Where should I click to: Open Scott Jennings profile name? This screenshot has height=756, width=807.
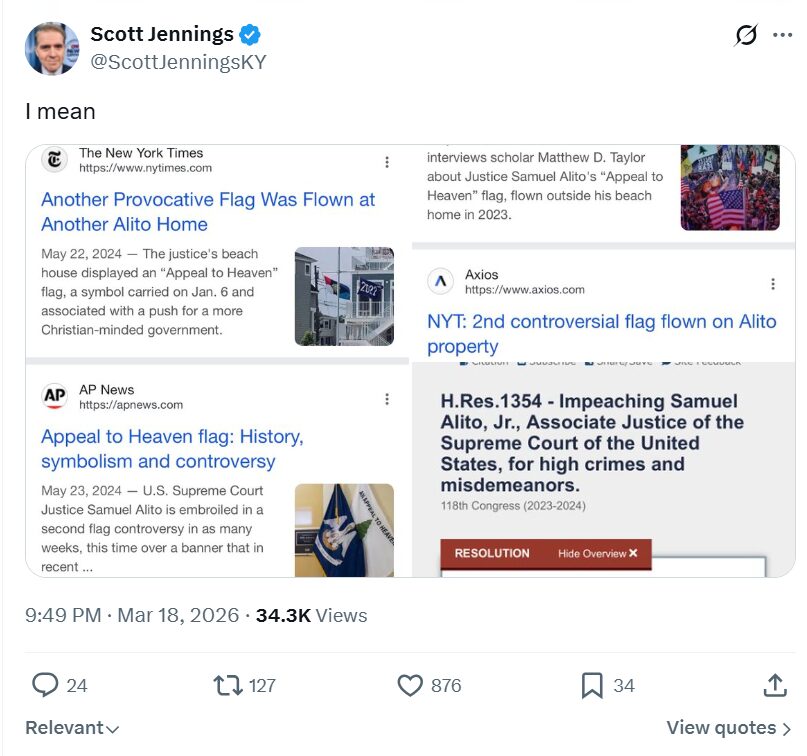(162, 35)
